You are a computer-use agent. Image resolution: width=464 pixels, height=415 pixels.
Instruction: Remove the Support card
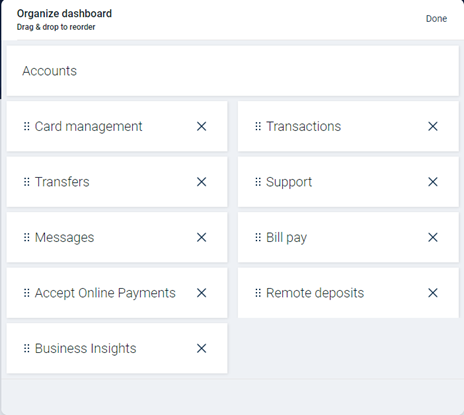433,182
